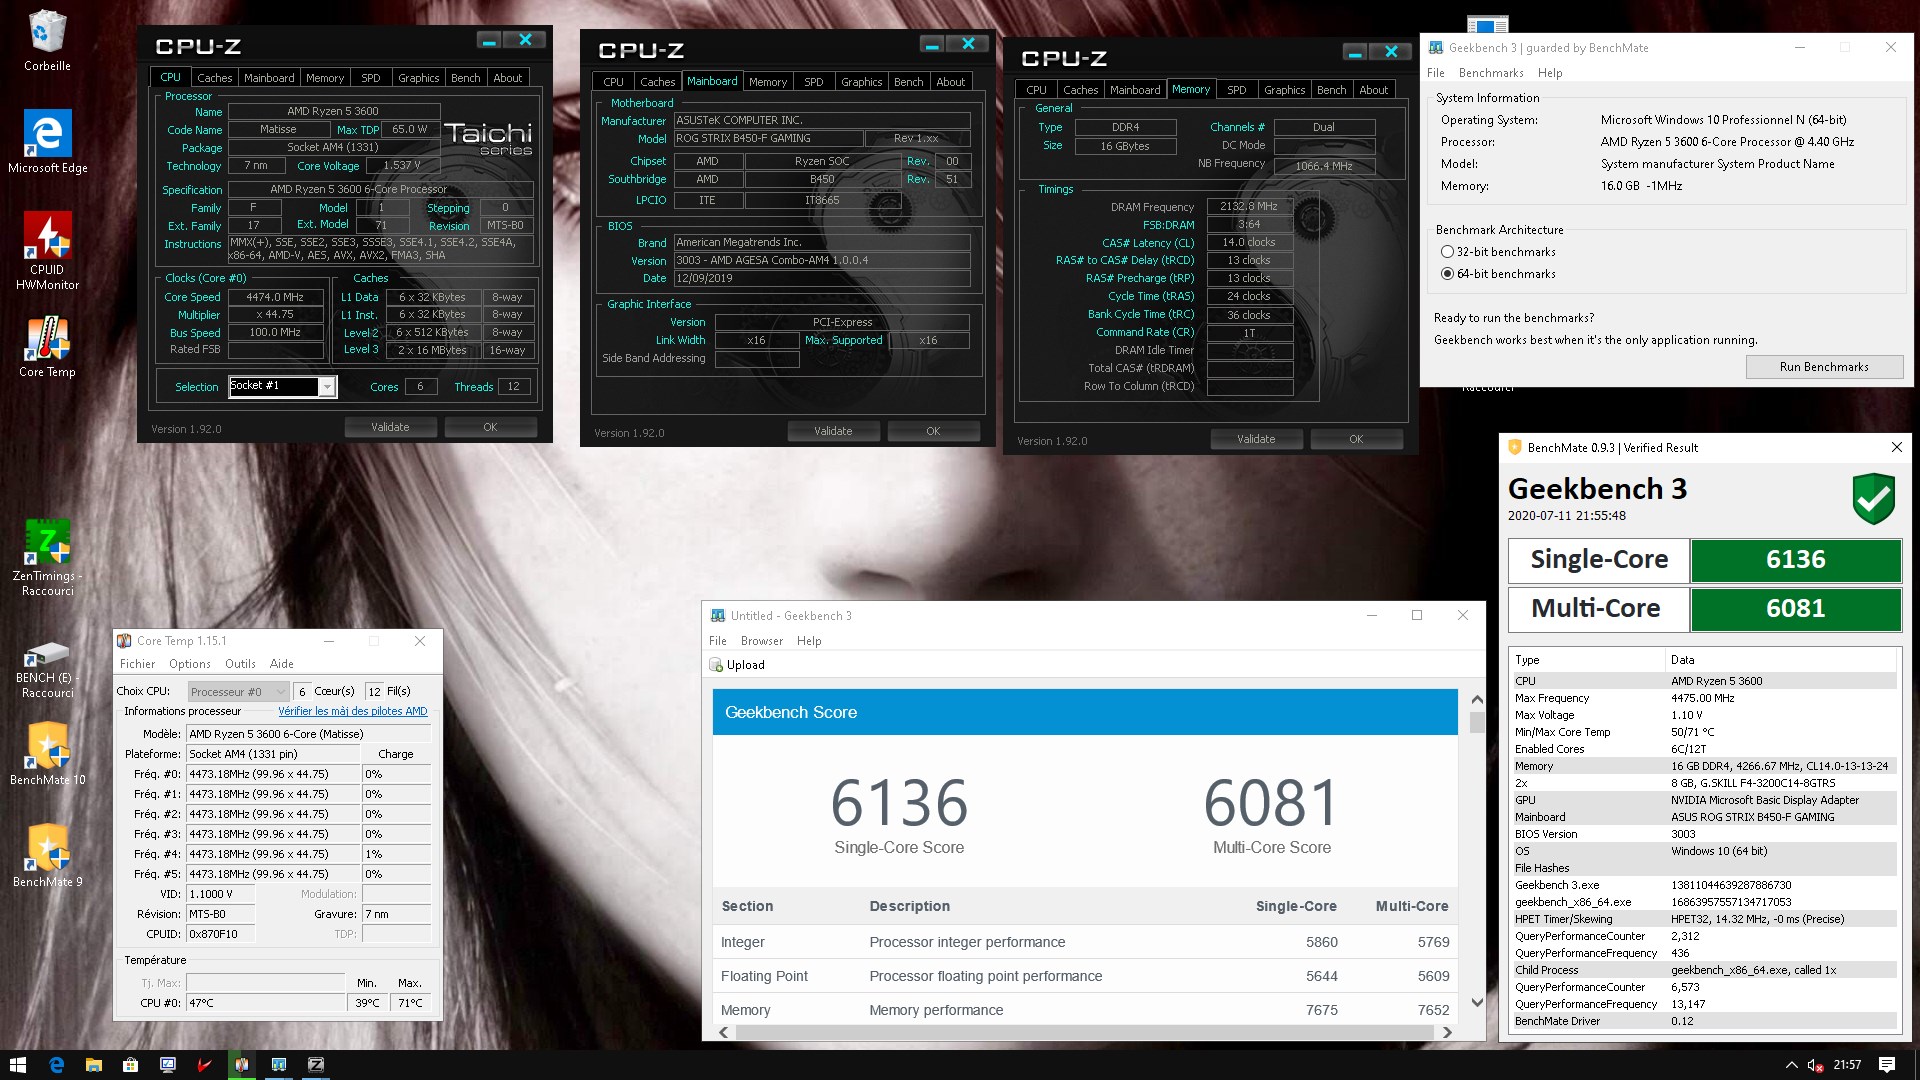Open the CPUID HWMonitor desktop shortcut
This screenshot has width=1920, height=1080.
click(47, 250)
